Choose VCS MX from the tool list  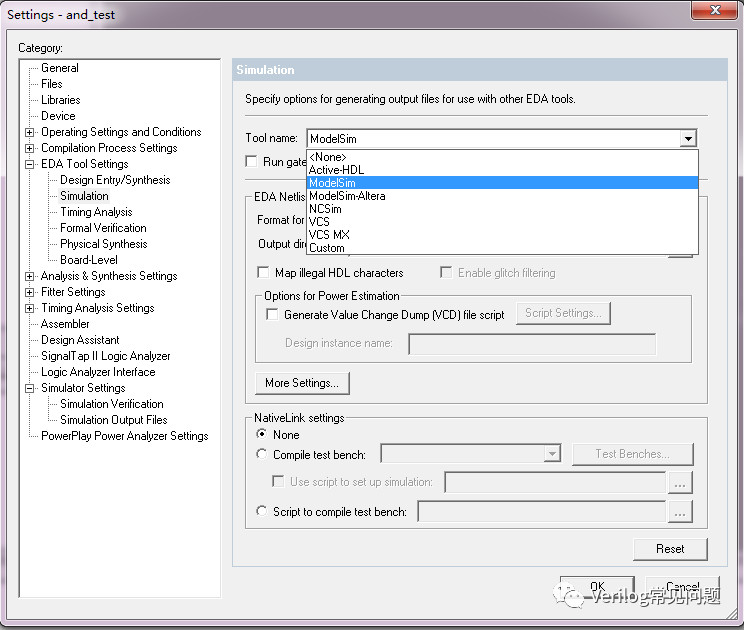502,235
